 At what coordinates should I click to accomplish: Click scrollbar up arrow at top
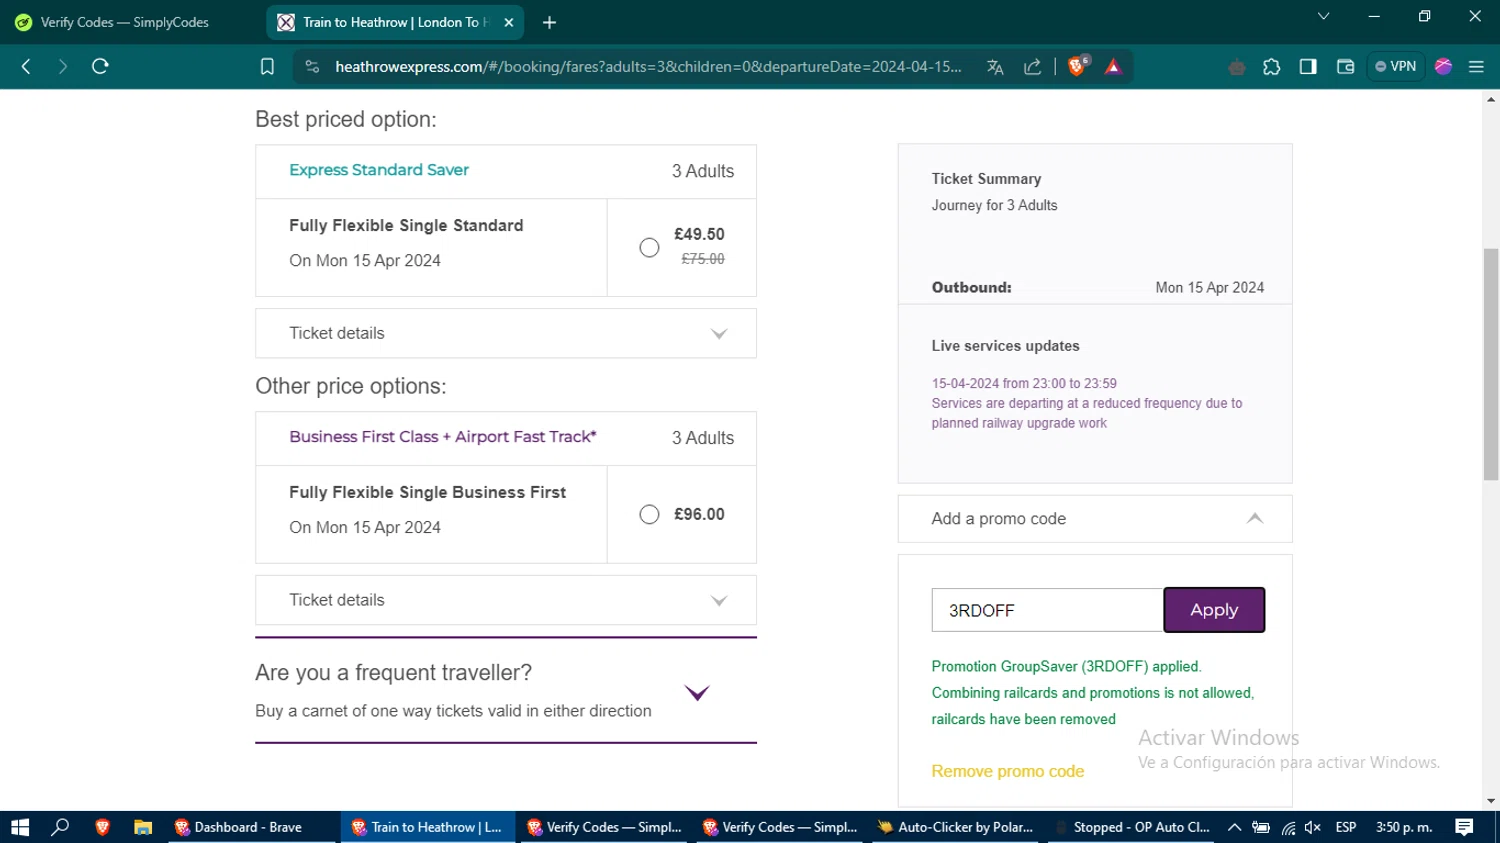point(1491,100)
